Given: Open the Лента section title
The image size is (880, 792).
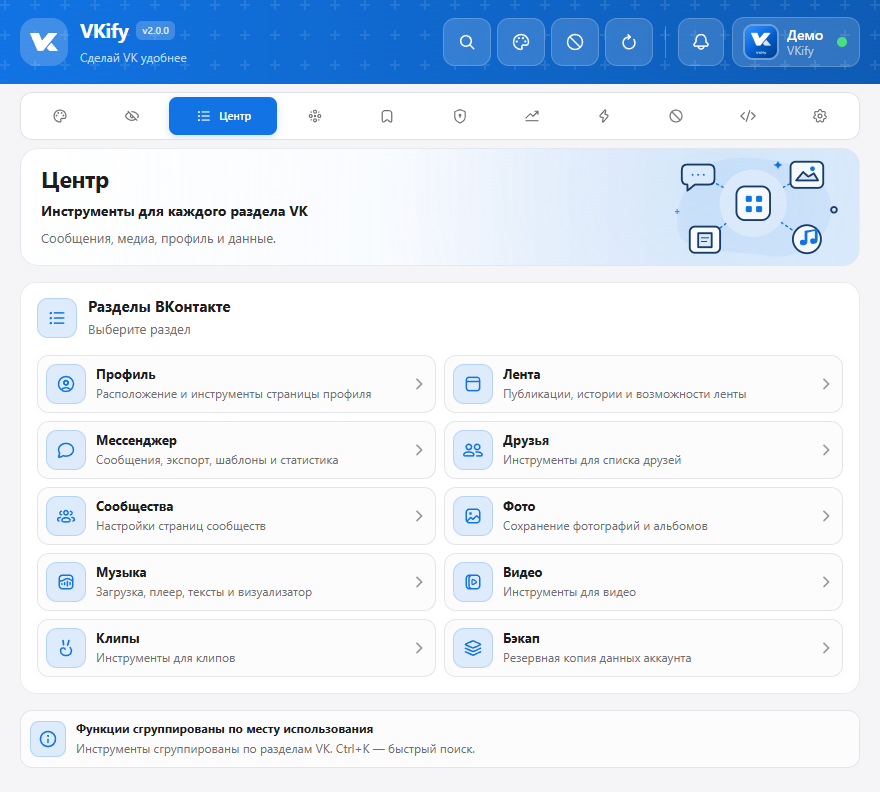Looking at the screenshot, I should click(x=521, y=374).
